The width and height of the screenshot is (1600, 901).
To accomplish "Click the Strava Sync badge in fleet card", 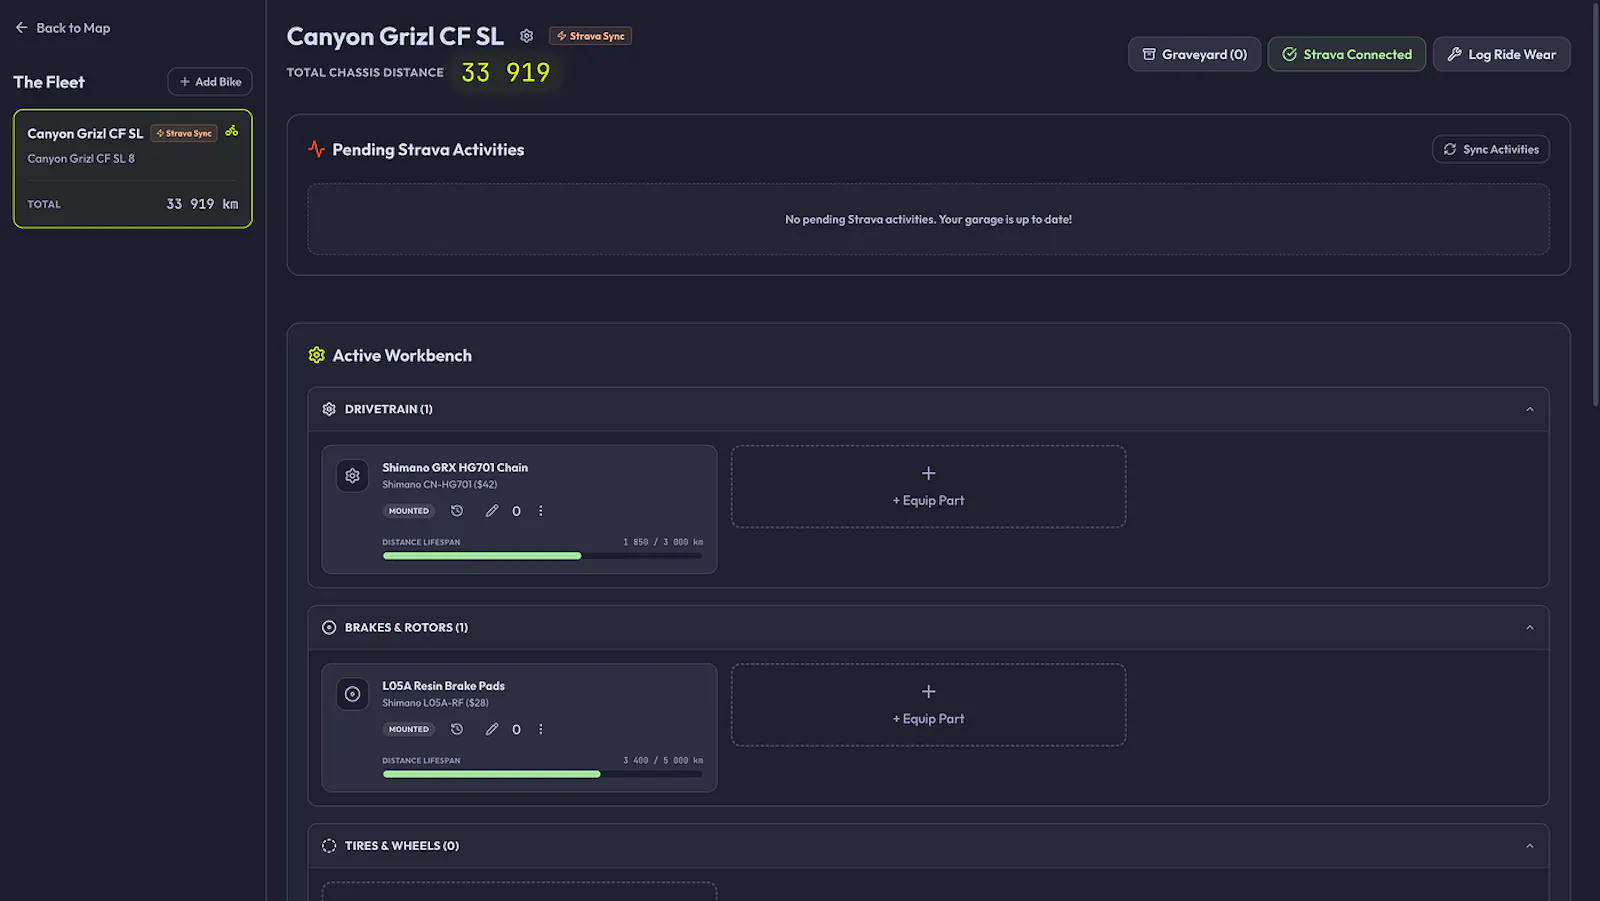I will click(x=184, y=133).
